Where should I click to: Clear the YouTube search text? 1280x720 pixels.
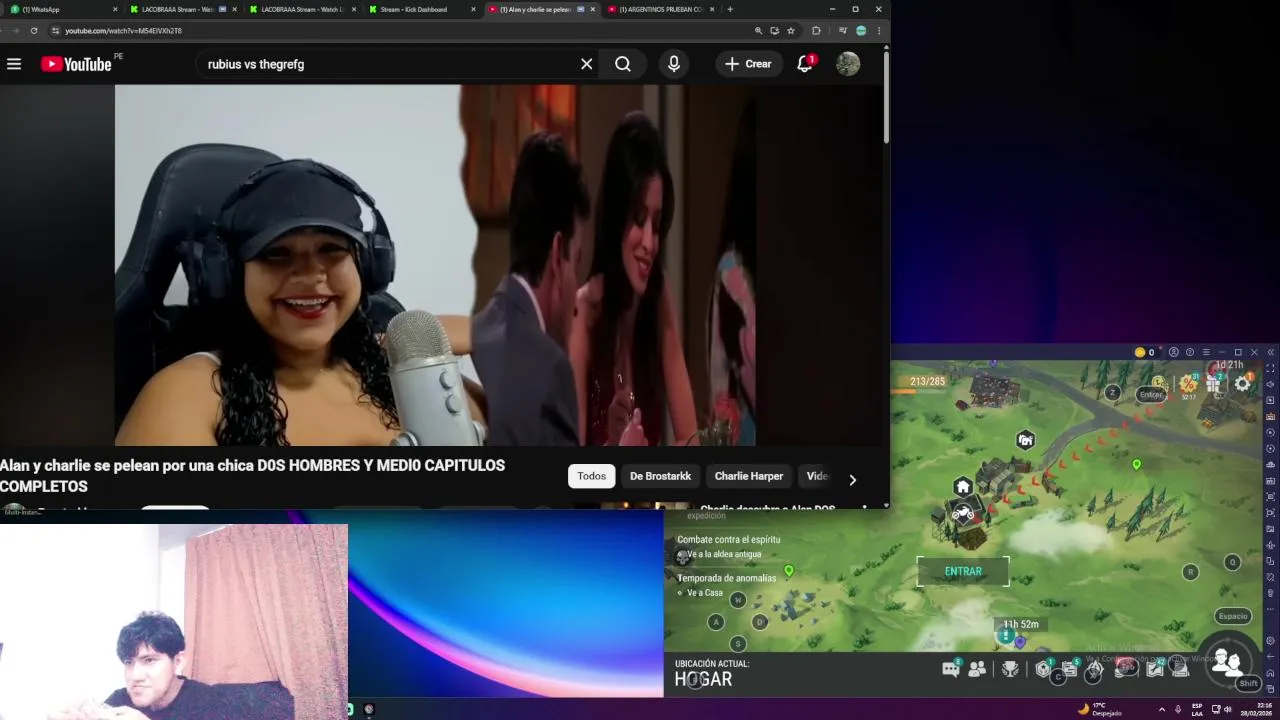[587, 64]
